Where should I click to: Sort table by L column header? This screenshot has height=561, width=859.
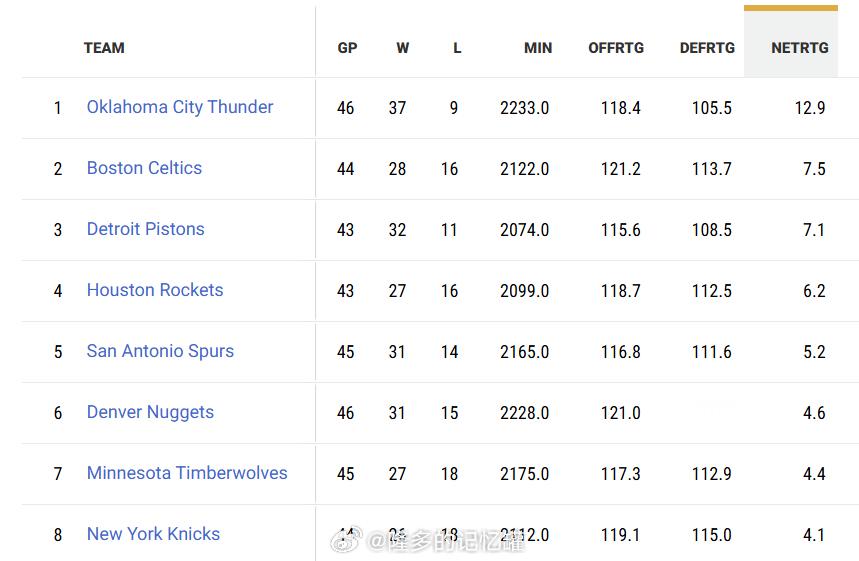tap(457, 47)
